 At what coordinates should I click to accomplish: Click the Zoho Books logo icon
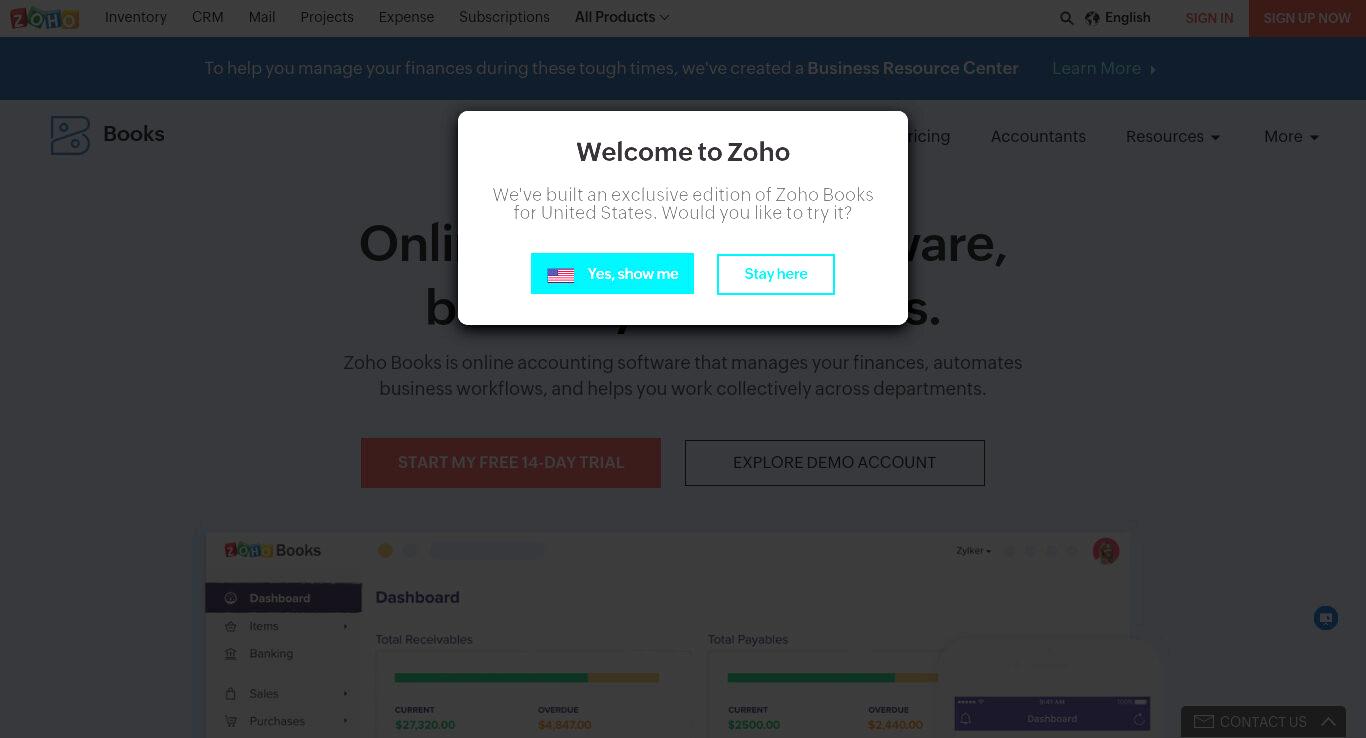pyautogui.click(x=70, y=135)
